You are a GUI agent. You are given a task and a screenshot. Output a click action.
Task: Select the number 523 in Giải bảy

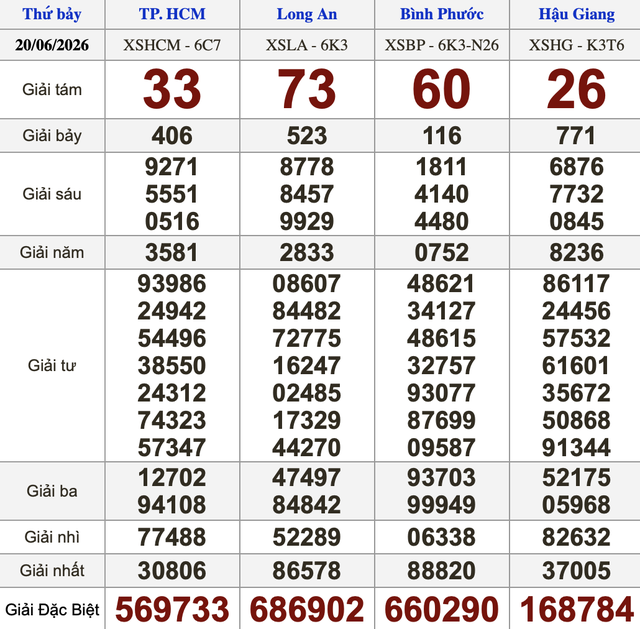coord(307,136)
